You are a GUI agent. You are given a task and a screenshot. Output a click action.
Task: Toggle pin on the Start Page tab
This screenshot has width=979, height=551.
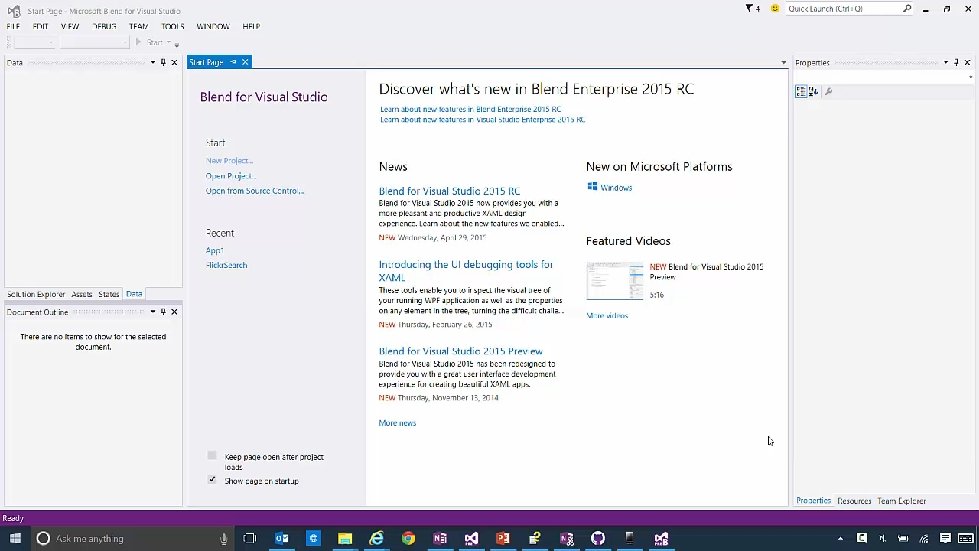coord(234,62)
